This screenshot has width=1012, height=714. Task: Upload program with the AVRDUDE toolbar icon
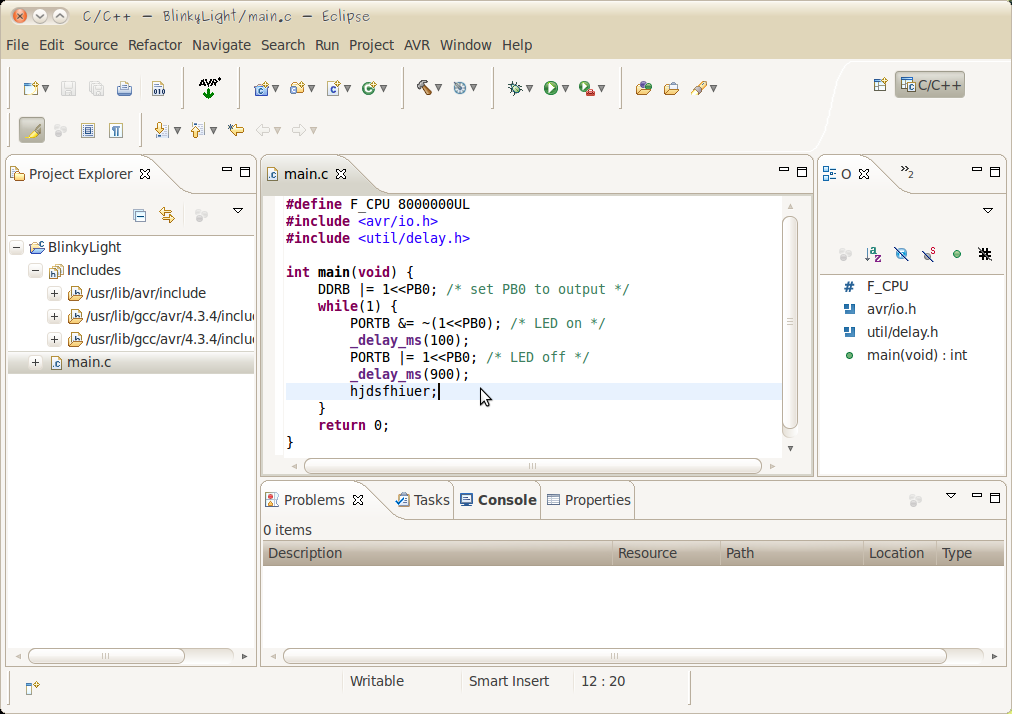click(x=210, y=87)
